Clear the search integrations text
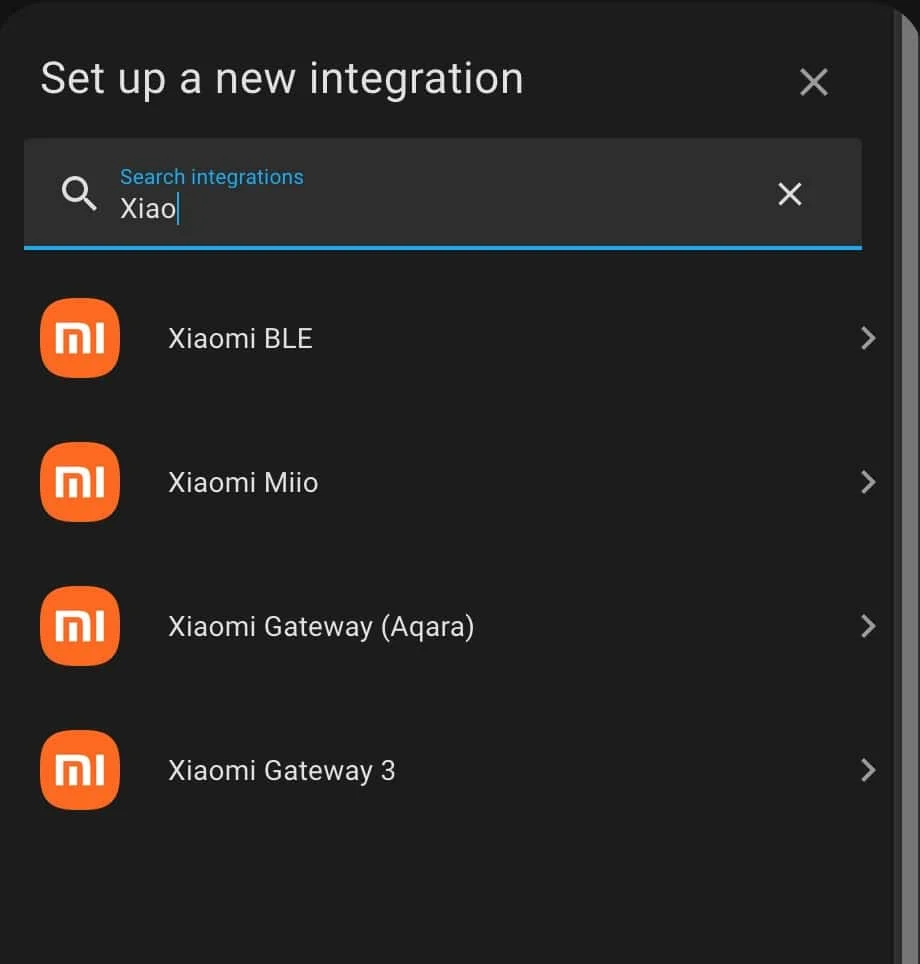920x964 pixels. (x=789, y=194)
